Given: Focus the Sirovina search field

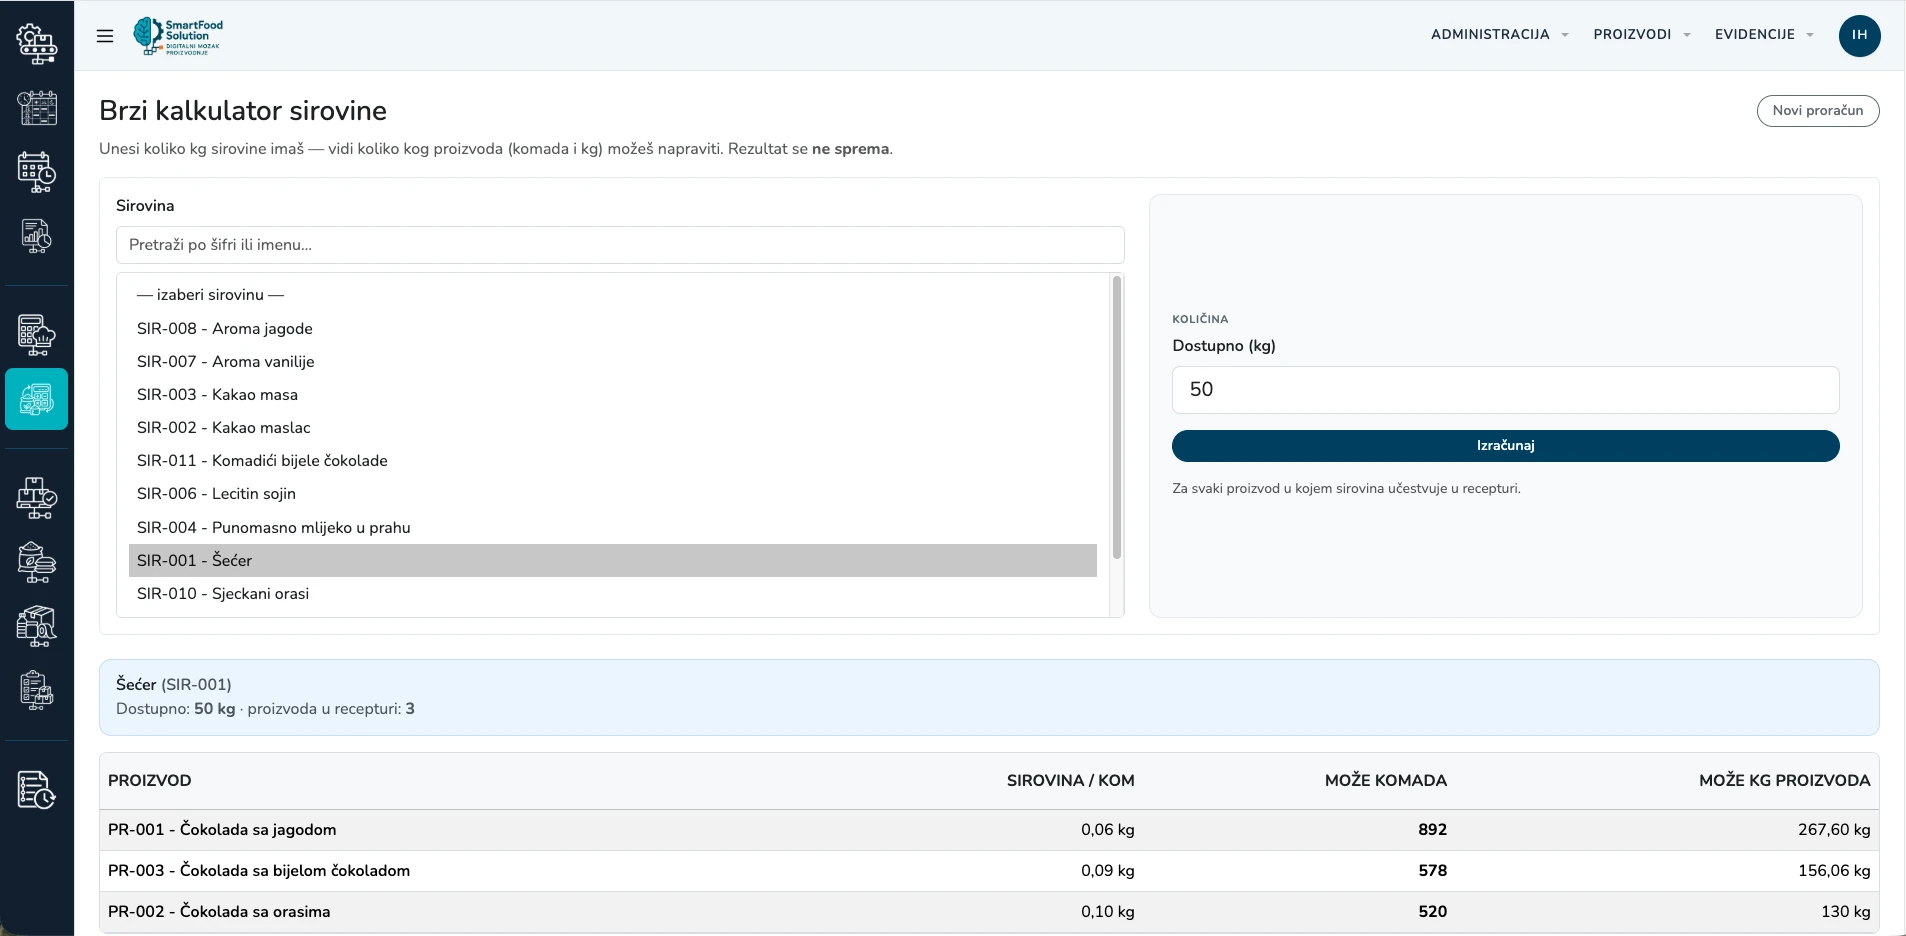Looking at the screenshot, I should 620,245.
